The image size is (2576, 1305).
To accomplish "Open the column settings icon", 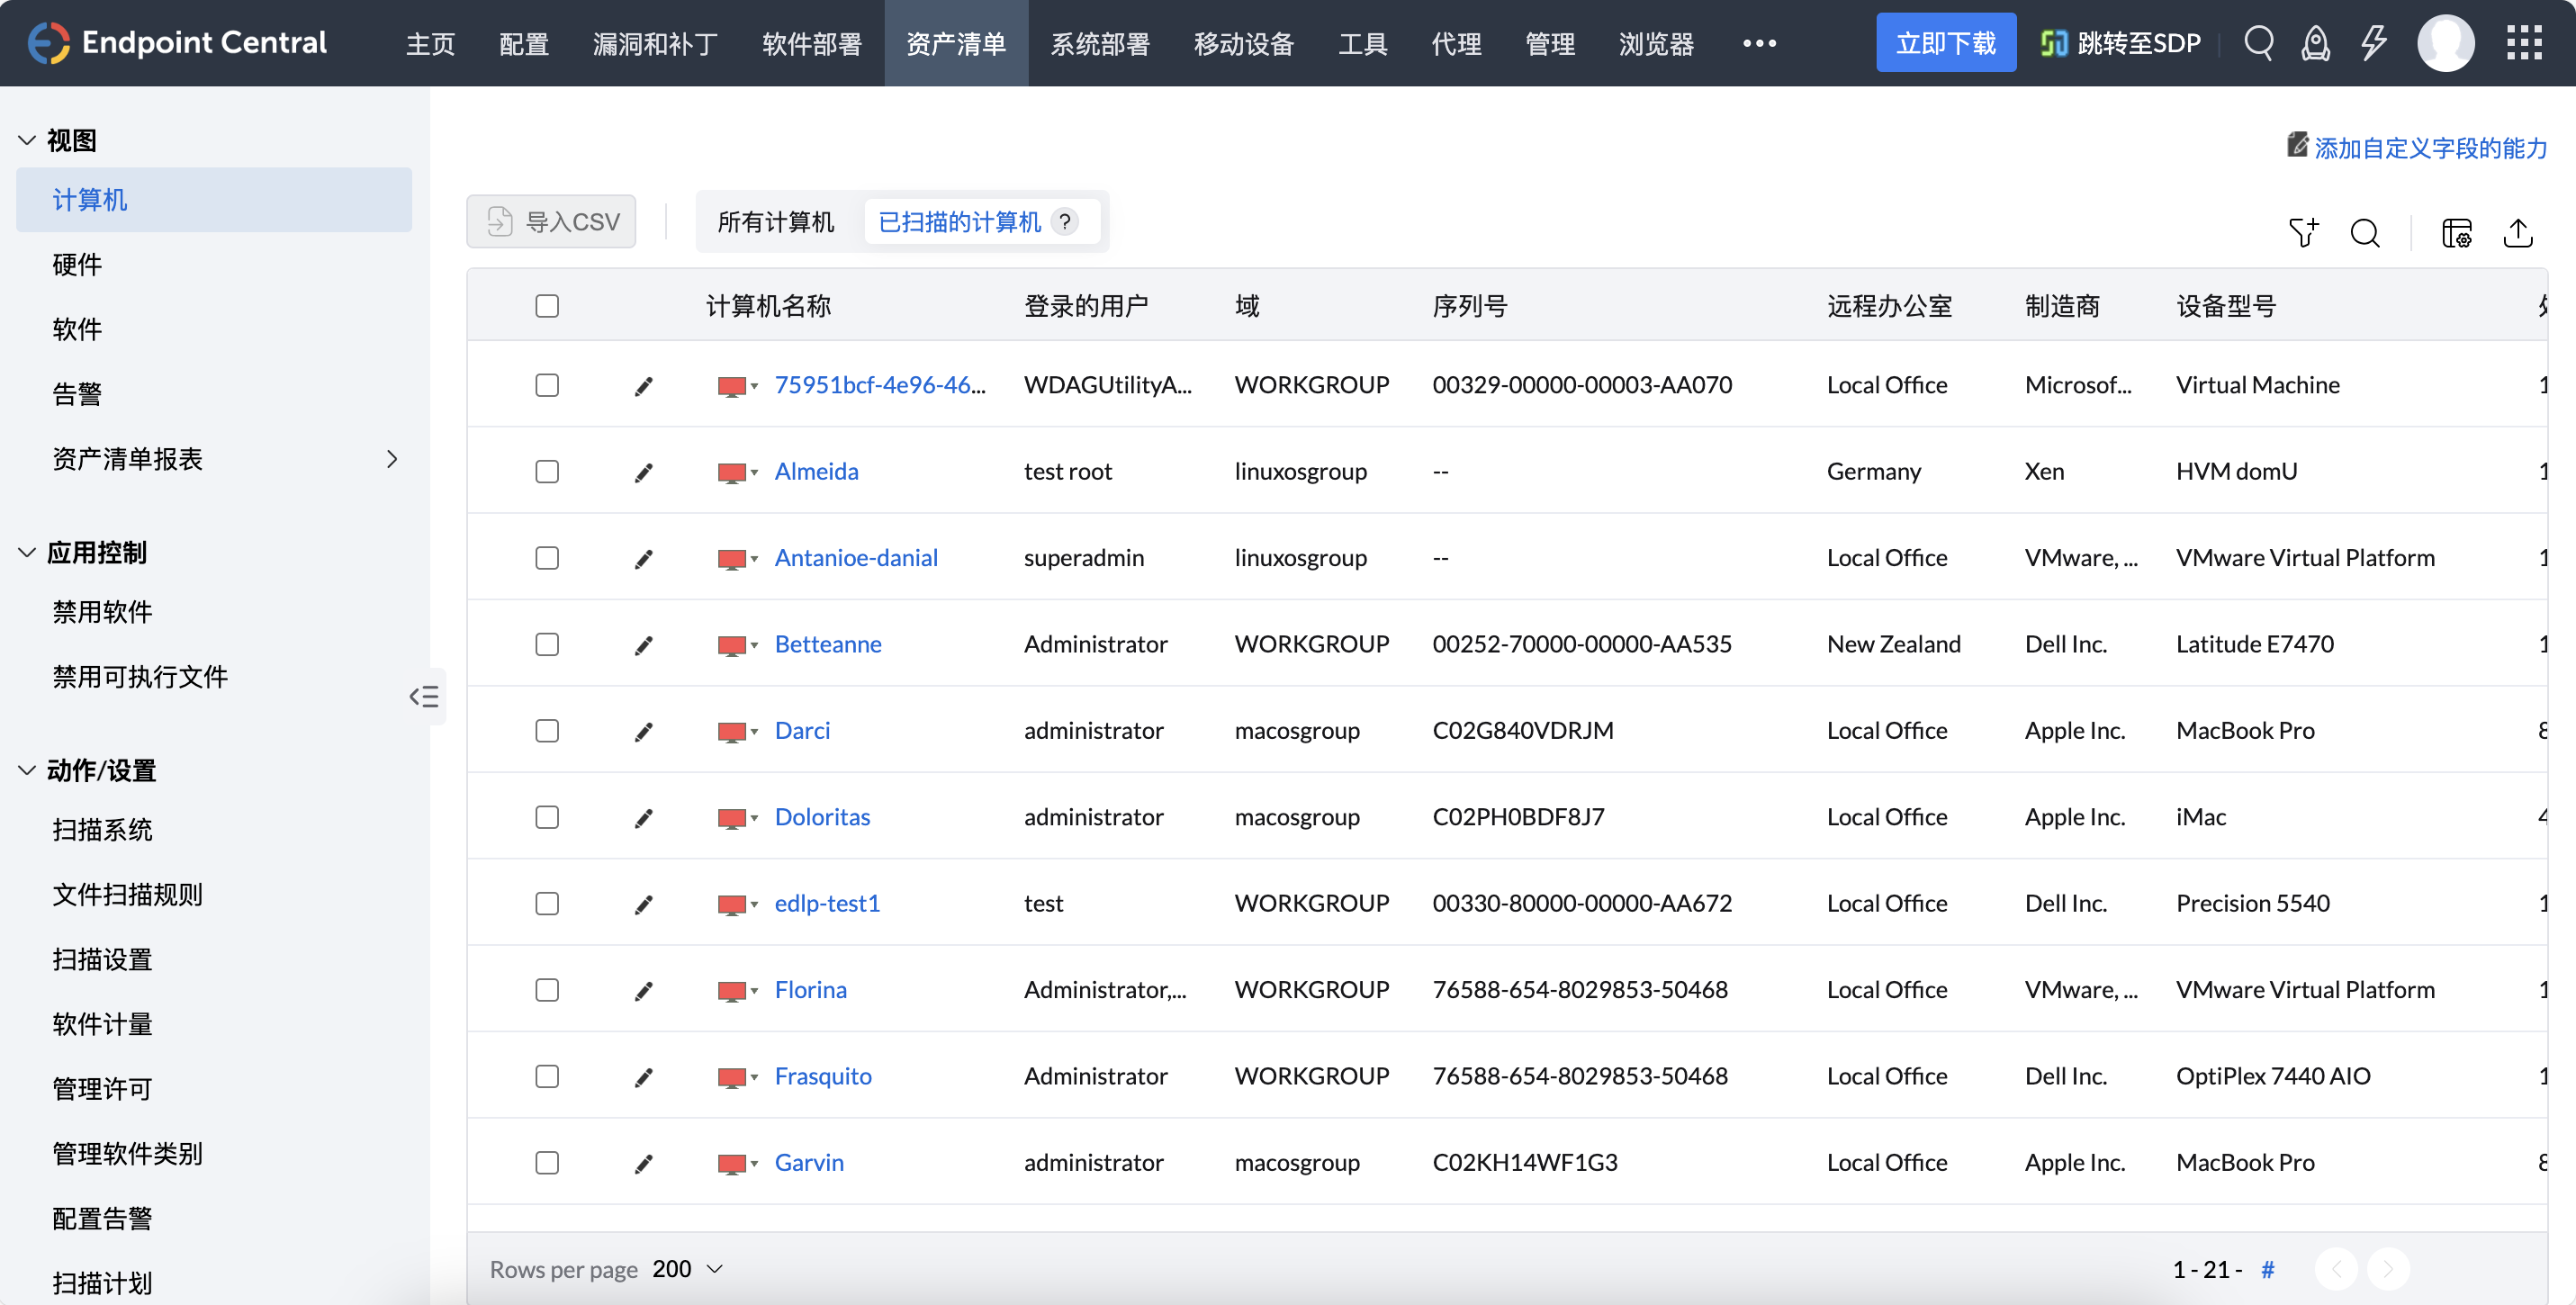I will tap(2456, 233).
